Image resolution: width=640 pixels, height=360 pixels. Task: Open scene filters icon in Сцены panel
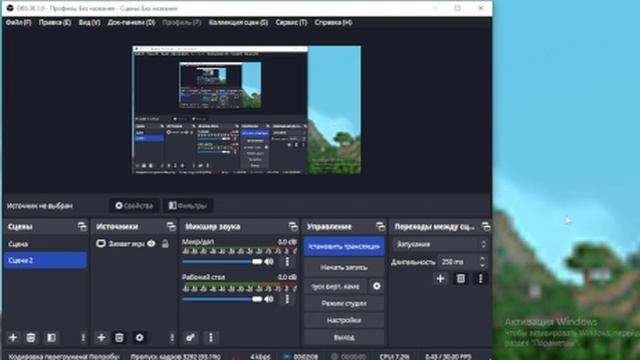(51, 338)
